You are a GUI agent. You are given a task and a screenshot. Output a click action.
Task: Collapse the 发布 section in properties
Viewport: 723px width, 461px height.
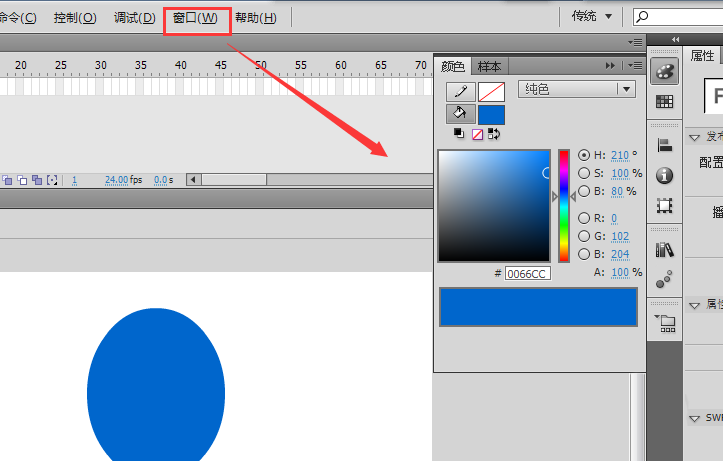point(694,137)
